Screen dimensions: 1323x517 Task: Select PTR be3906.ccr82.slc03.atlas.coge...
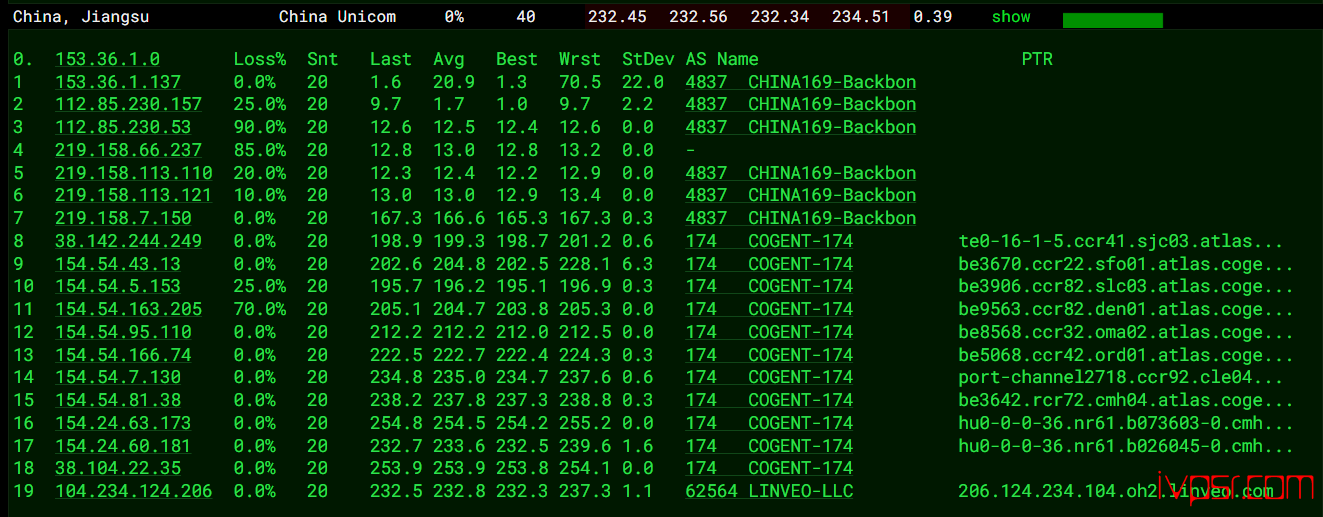[1126, 286]
